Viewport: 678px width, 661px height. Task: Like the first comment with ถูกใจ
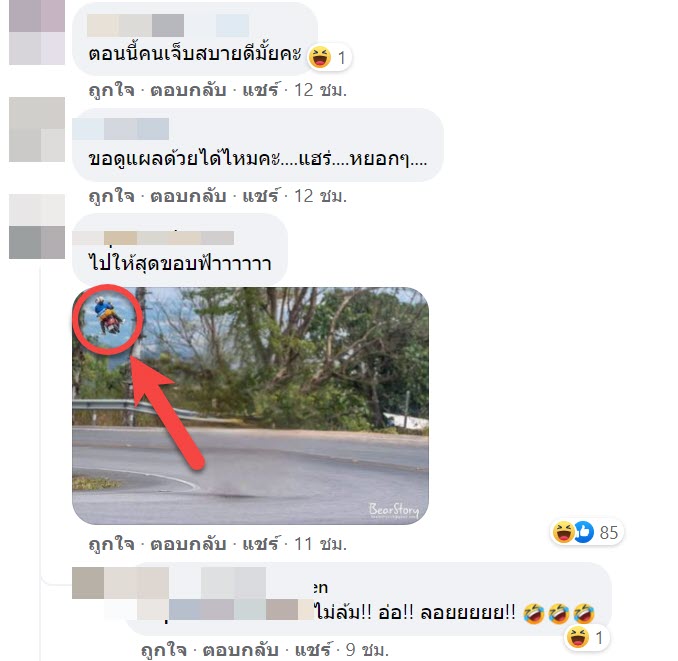112,90
